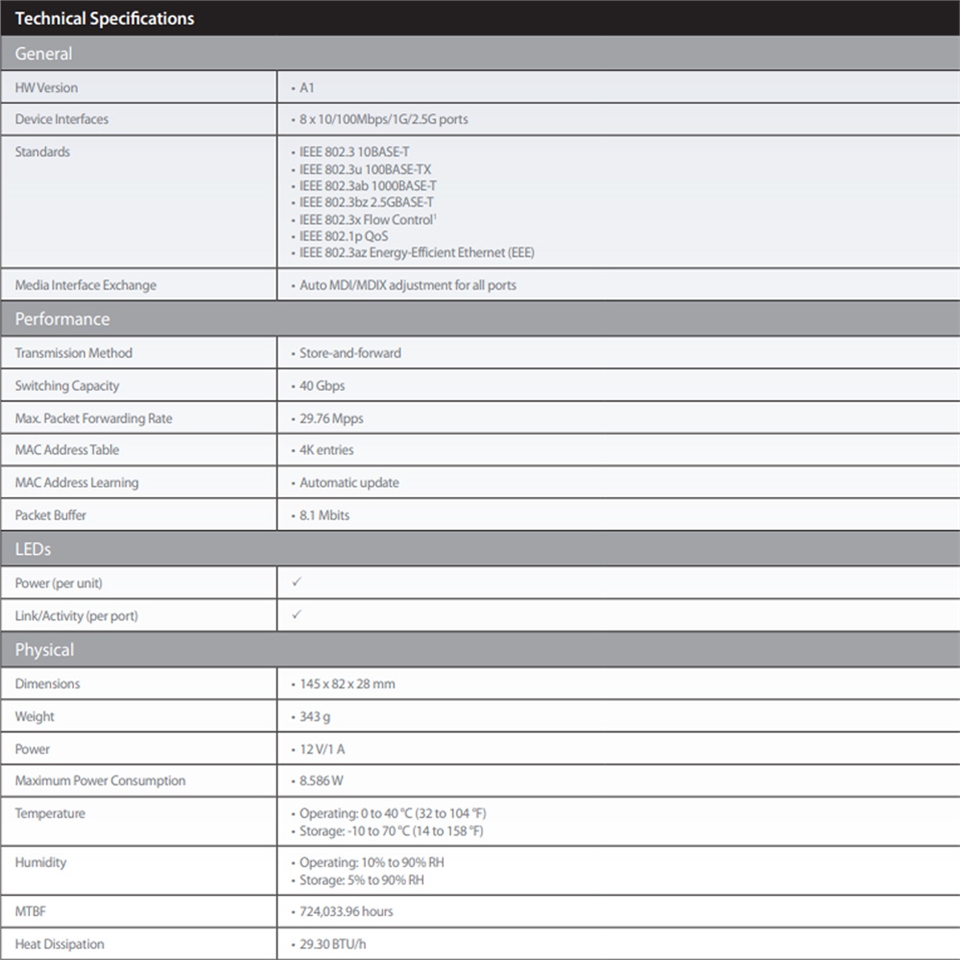Screen dimensions: 960x960
Task: Click the IEEE 802.3bz 2.5GBASE-T standard entry
Action: (x=366, y=202)
